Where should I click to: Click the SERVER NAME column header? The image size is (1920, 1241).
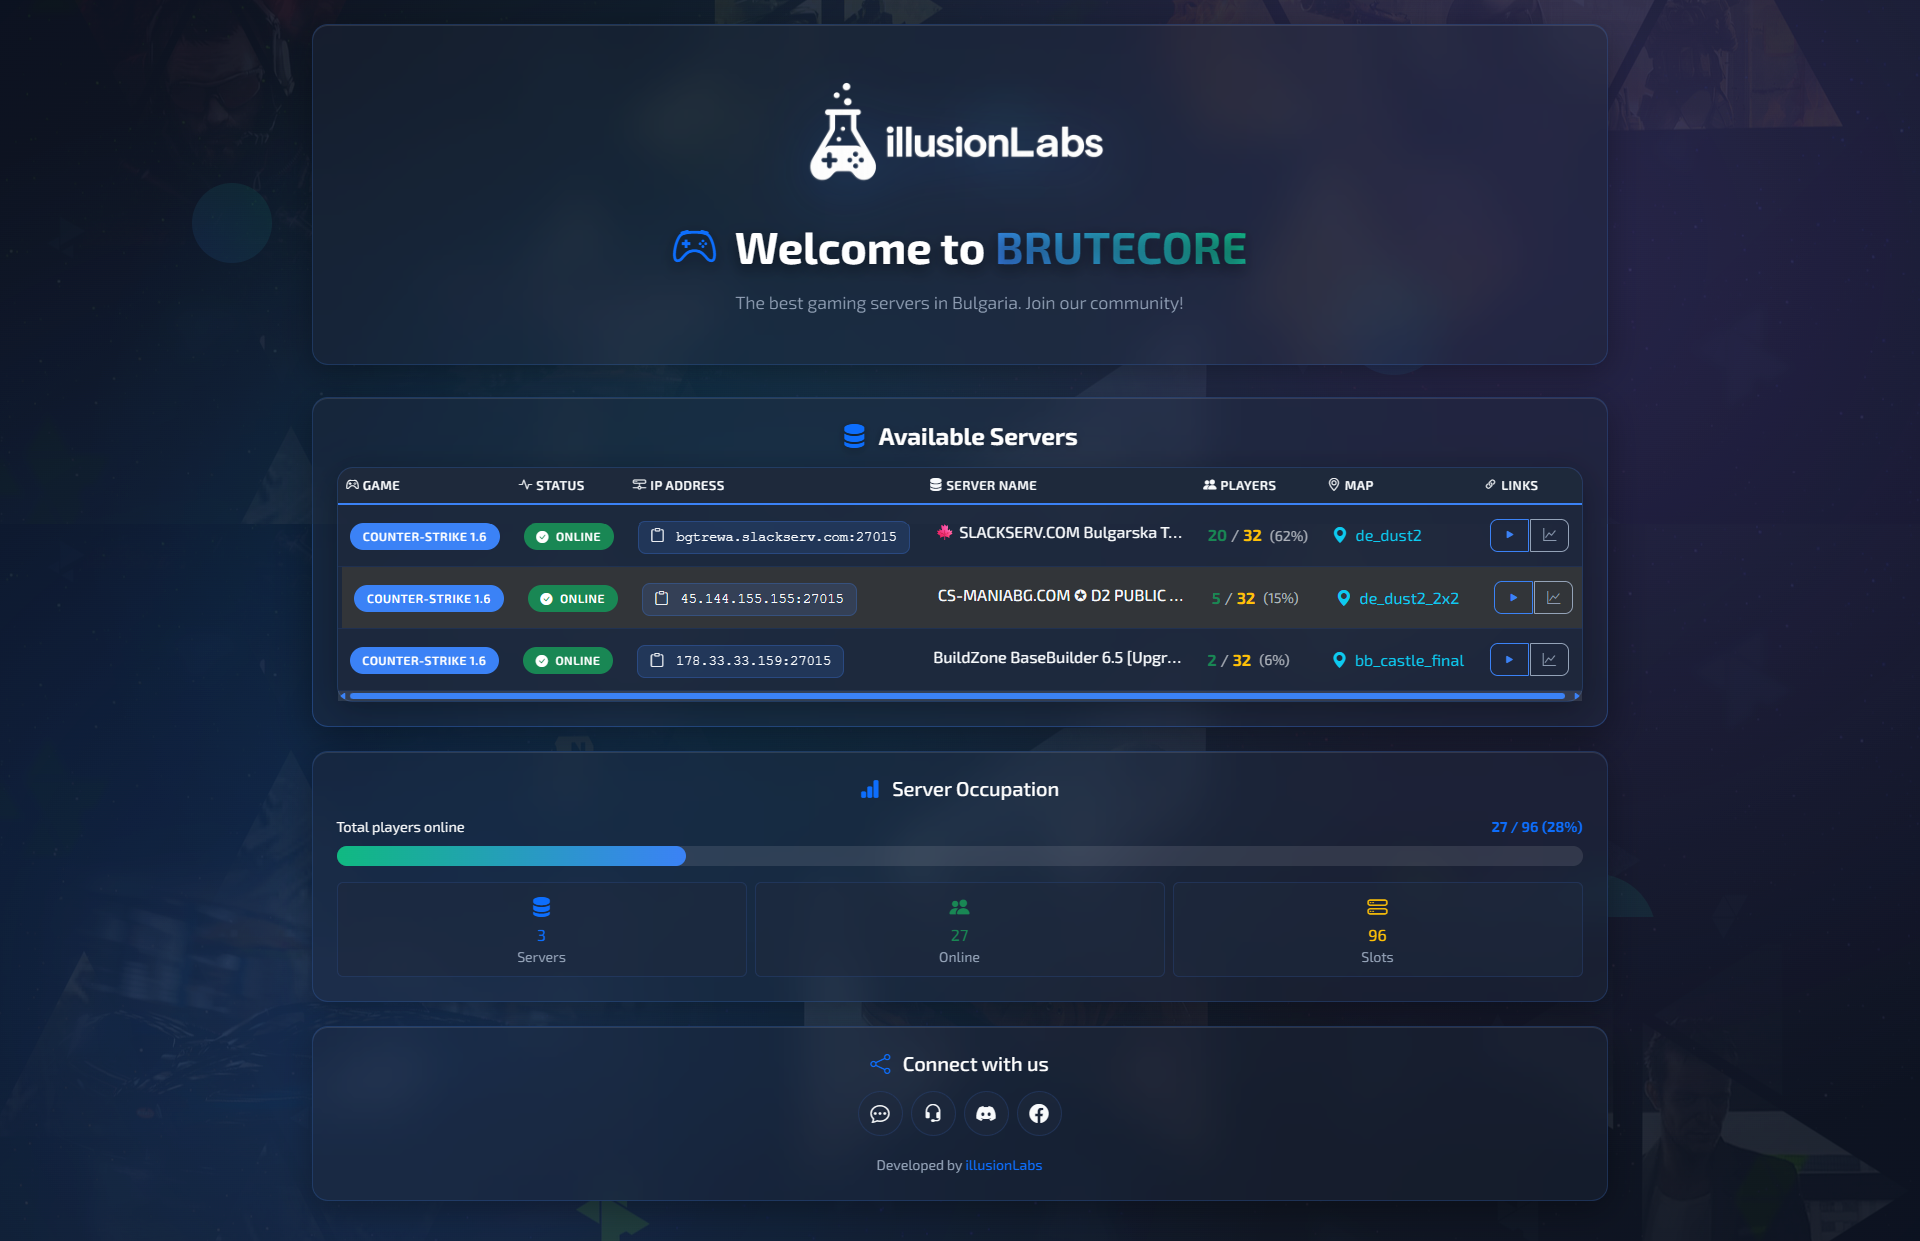tap(983, 485)
